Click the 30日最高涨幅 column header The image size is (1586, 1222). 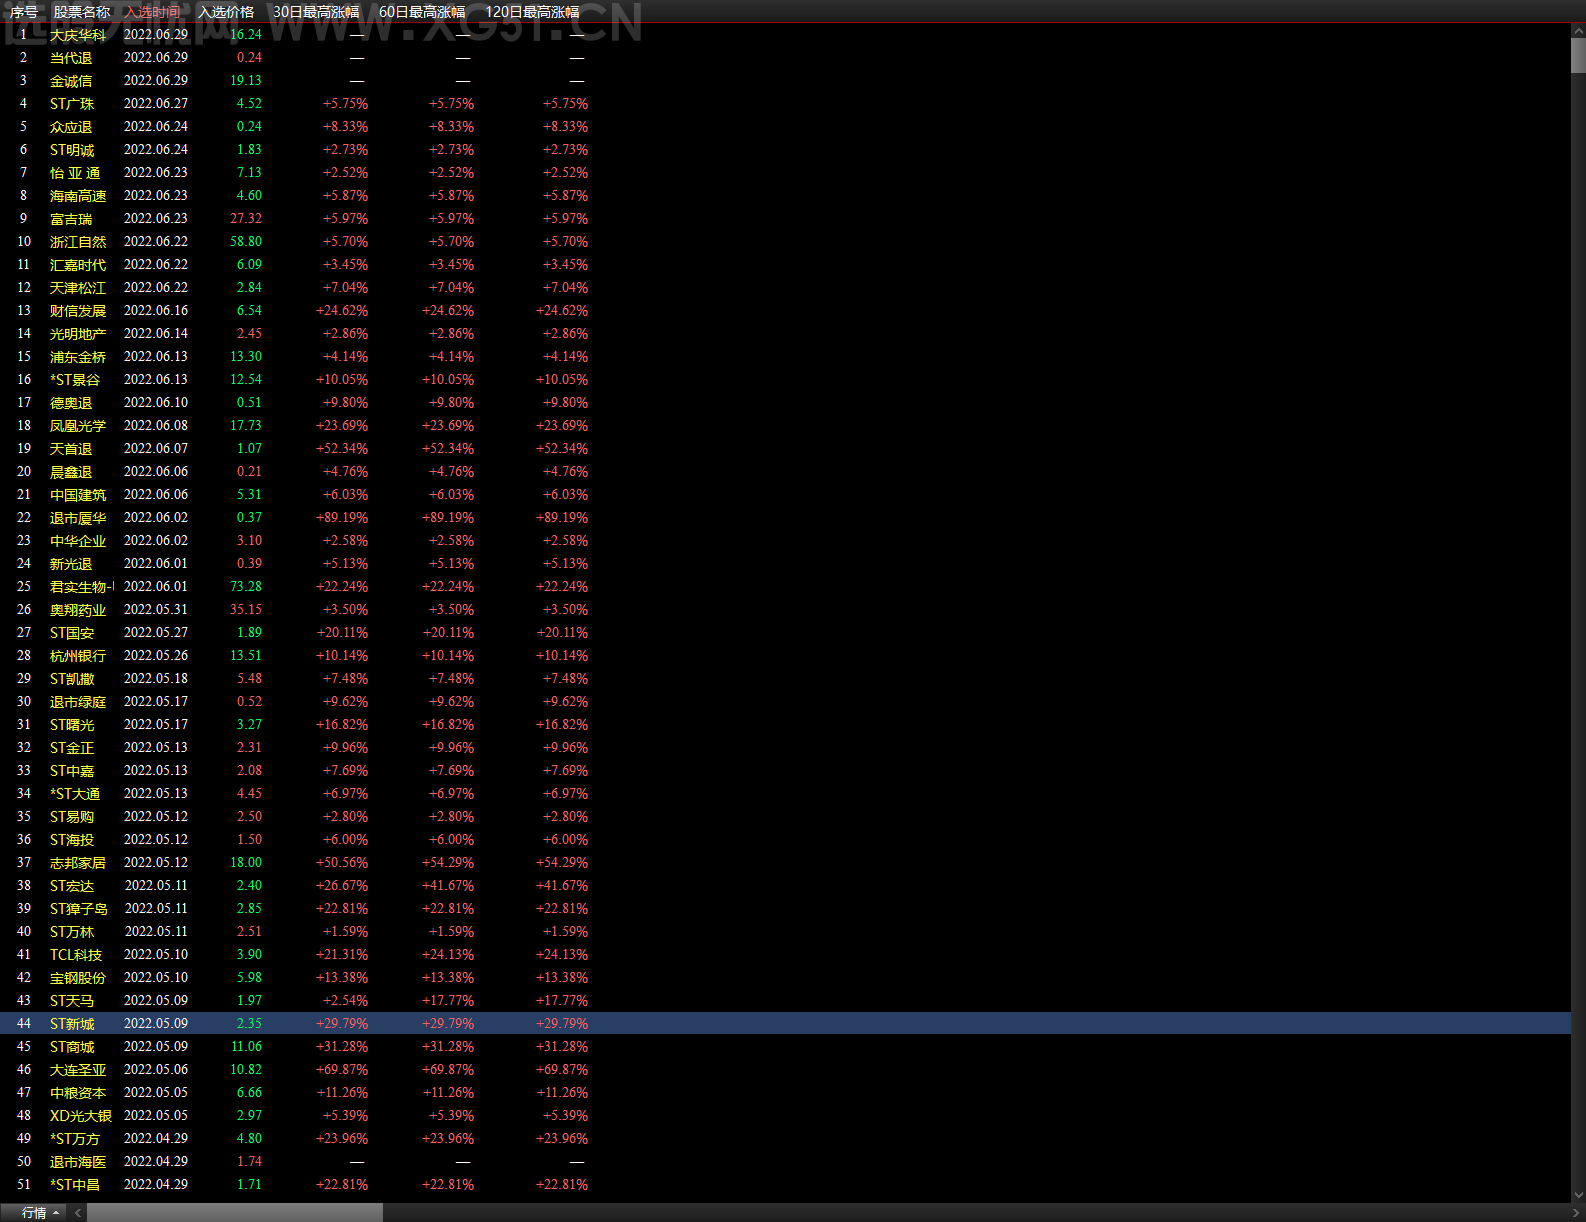316,12
